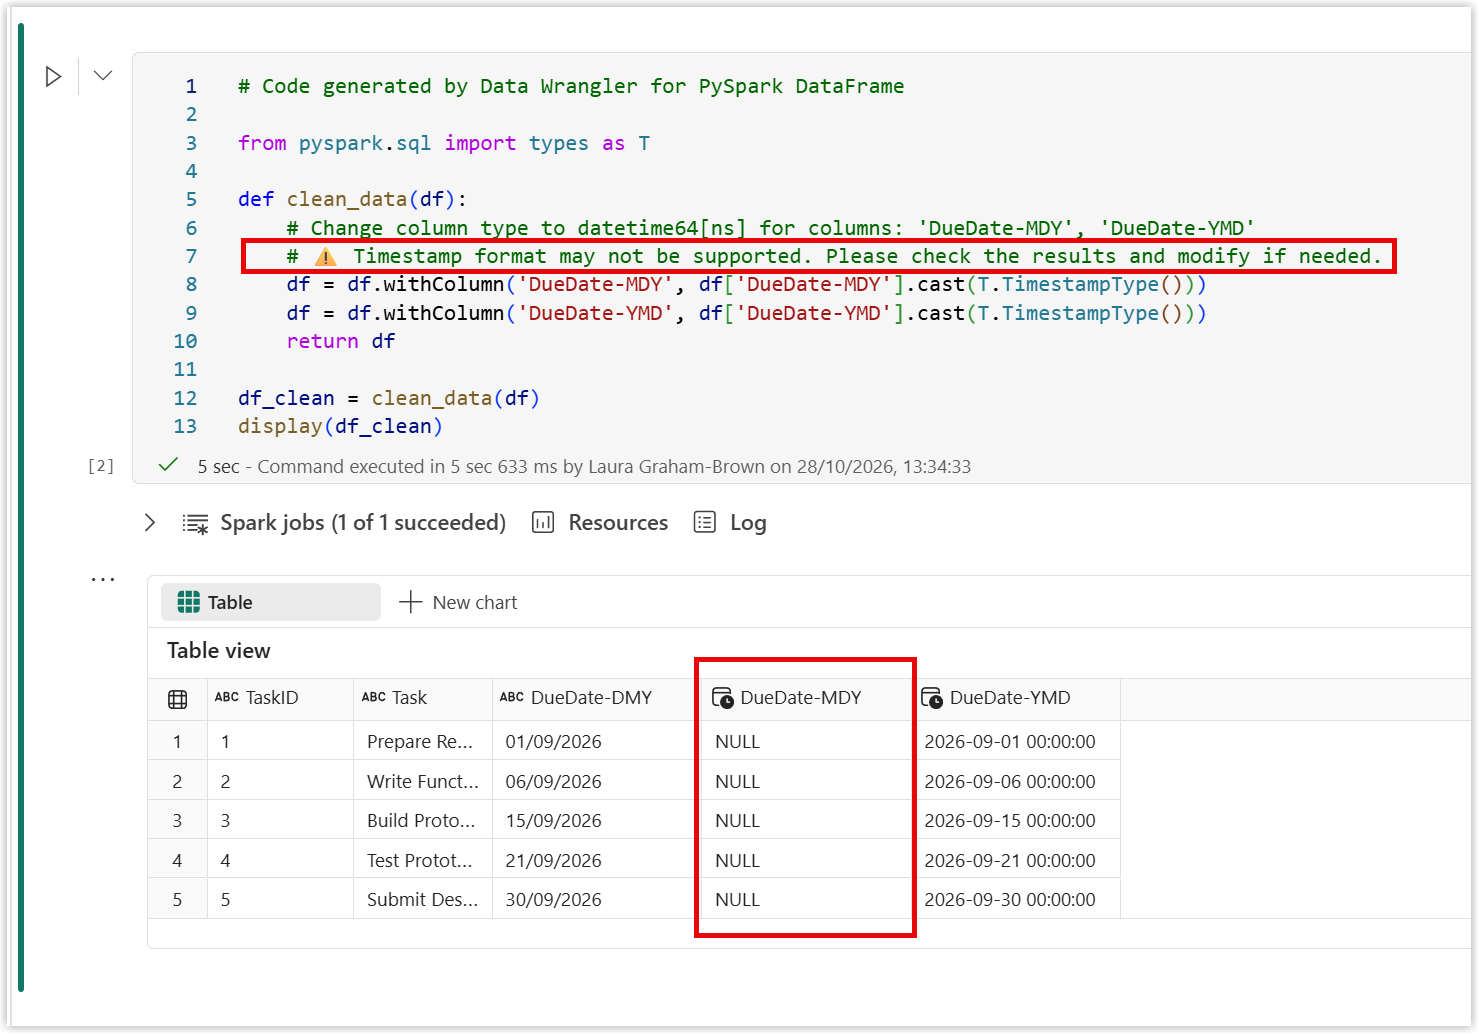Open run options dropdown chevron
Screen dimensions: 1479x1034
103,75
